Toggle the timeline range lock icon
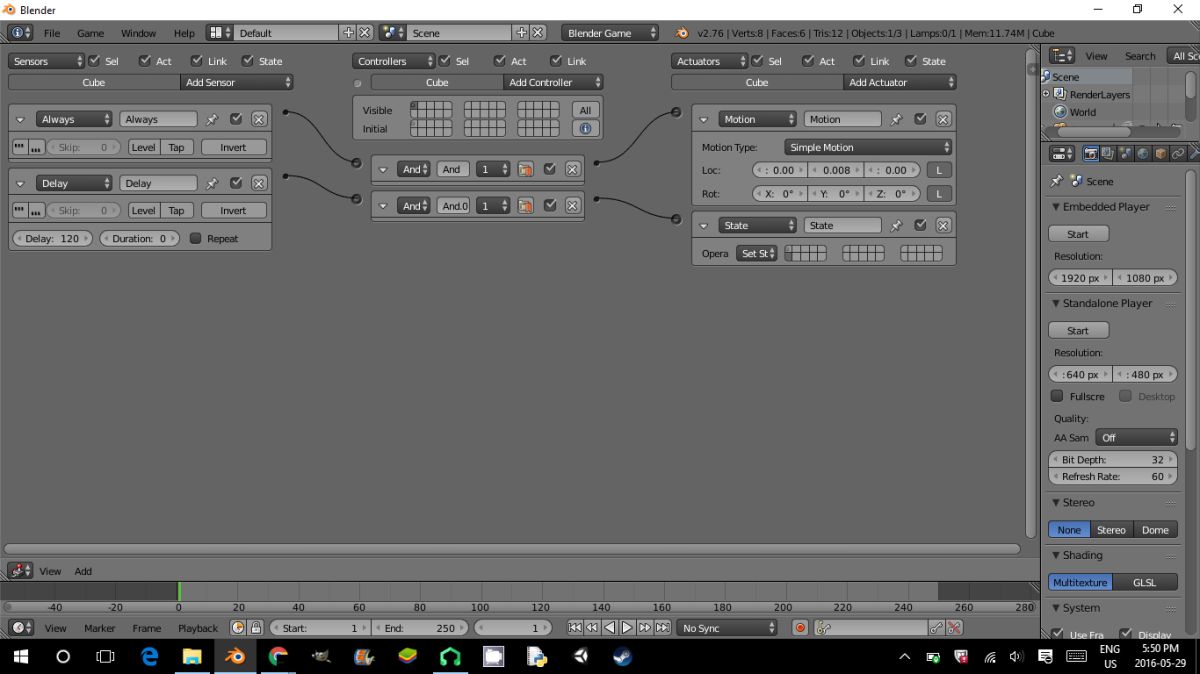 tap(255, 628)
